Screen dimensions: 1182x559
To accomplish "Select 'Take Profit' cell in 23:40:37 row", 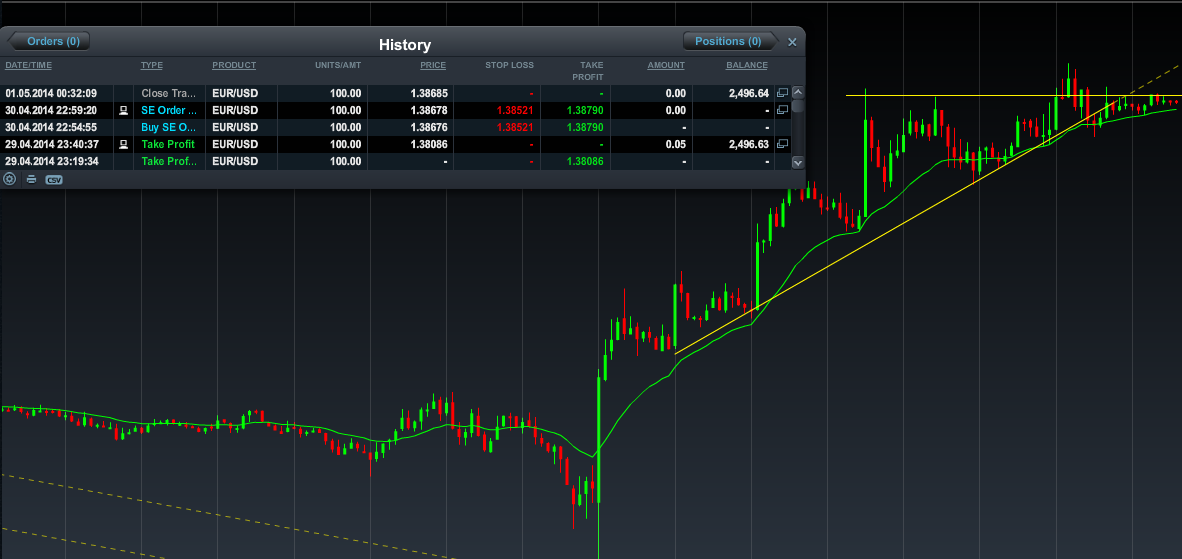I will click(168, 144).
